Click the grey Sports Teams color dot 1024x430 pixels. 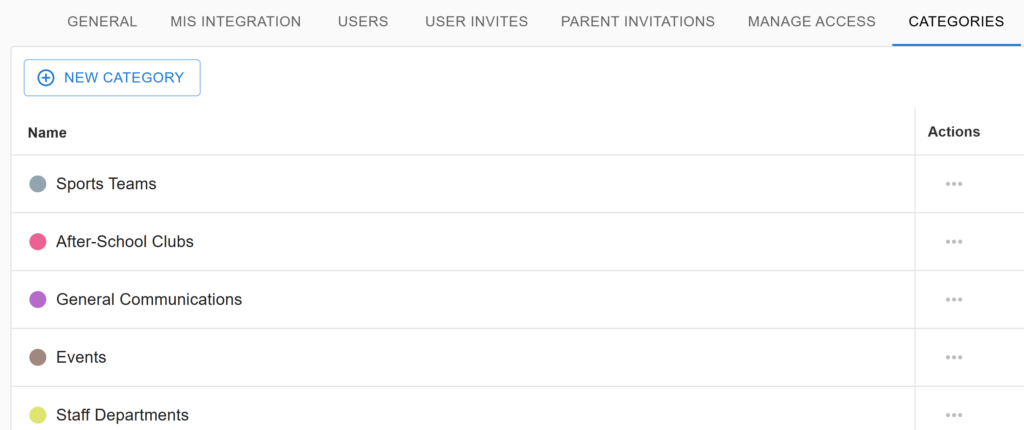click(38, 184)
